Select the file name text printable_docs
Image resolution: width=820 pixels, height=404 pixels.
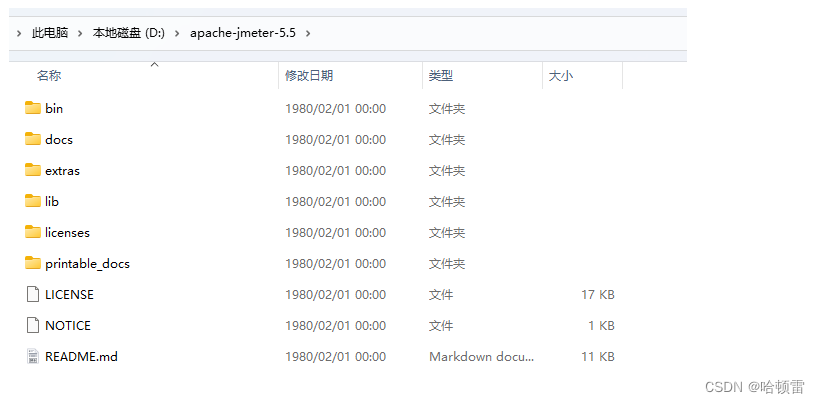(x=87, y=264)
